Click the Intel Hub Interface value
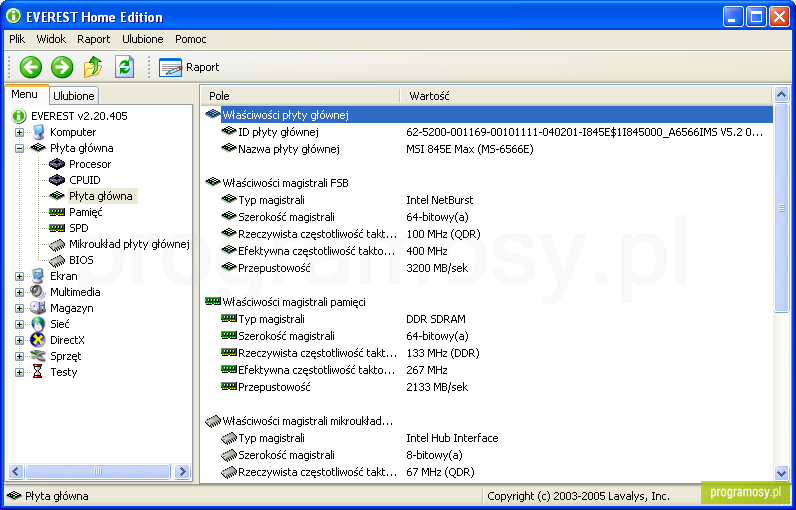This screenshot has height=510, width=796. click(452, 438)
